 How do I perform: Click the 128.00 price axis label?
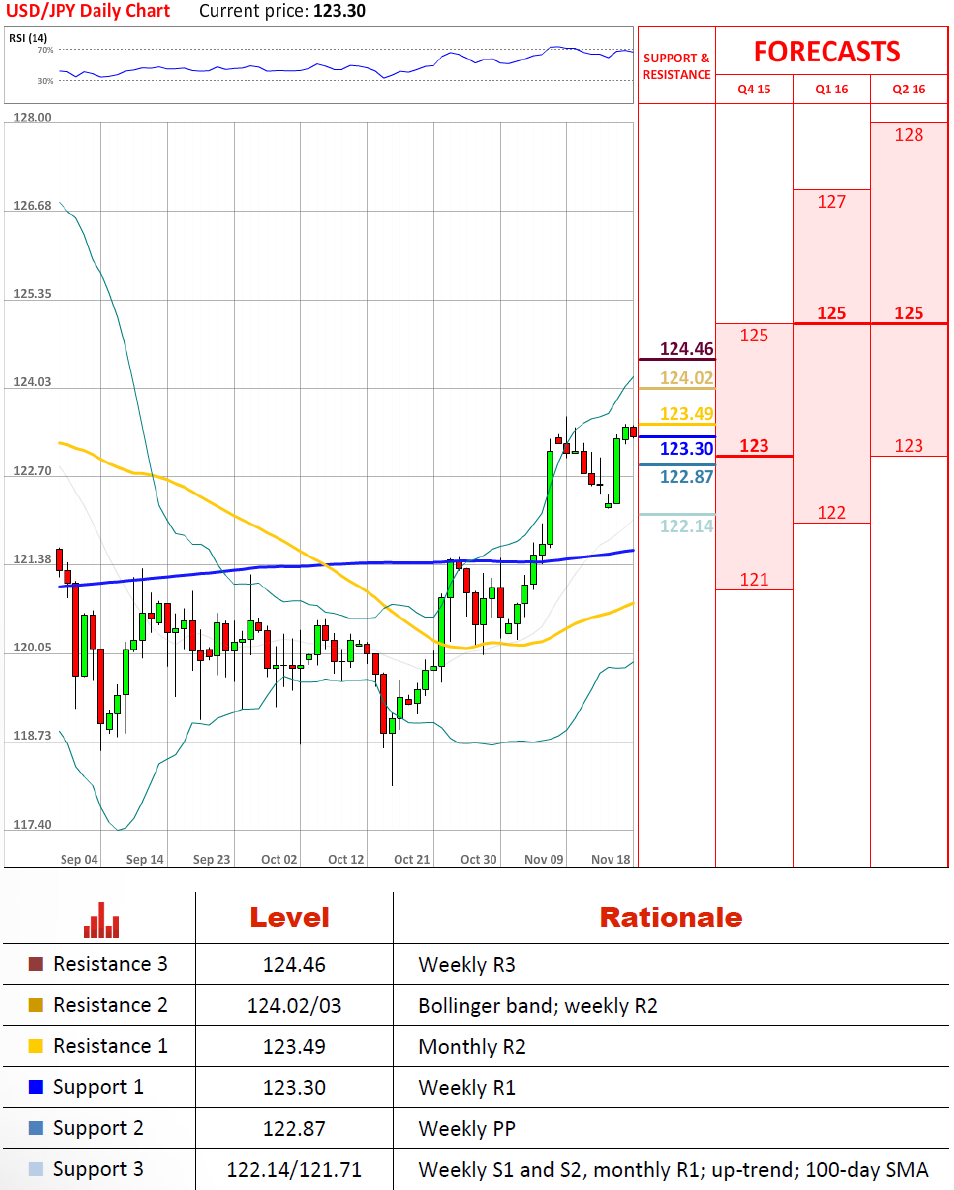click(32, 118)
